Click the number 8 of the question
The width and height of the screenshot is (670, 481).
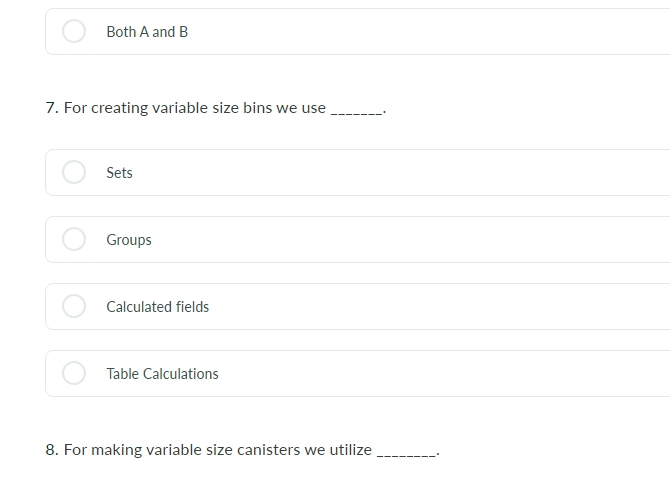52,450
